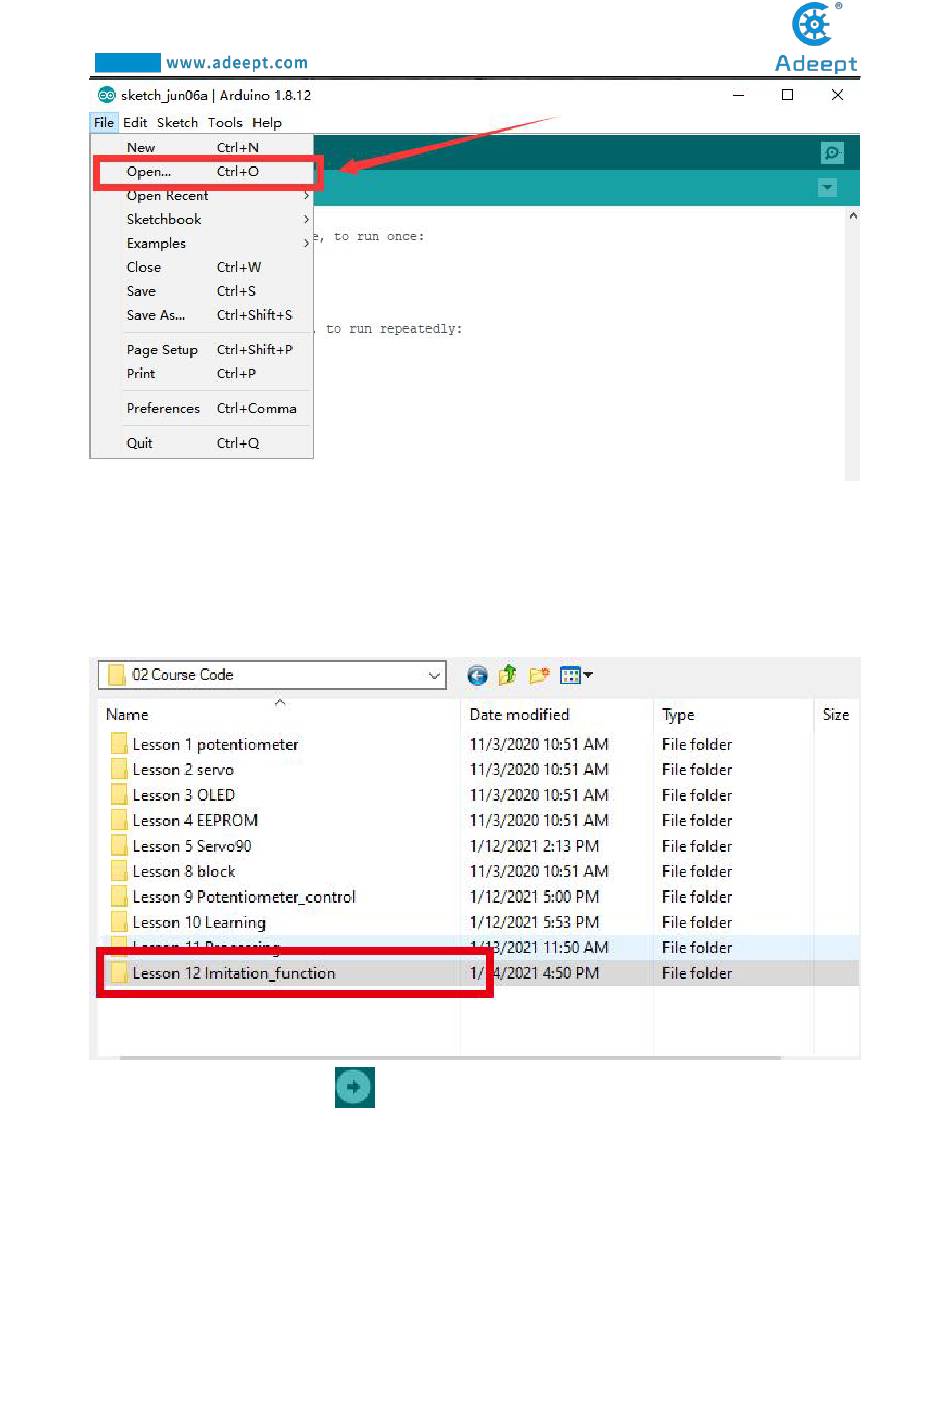Viewport: 950px width, 1408px height.
Task: Click the folder icon beside Lesson 1 potentiometer
Action: tap(119, 744)
